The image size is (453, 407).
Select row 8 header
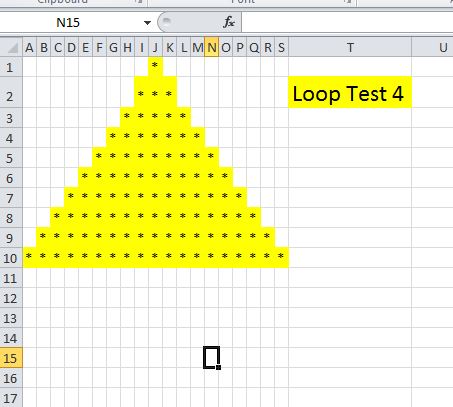coord(11,218)
